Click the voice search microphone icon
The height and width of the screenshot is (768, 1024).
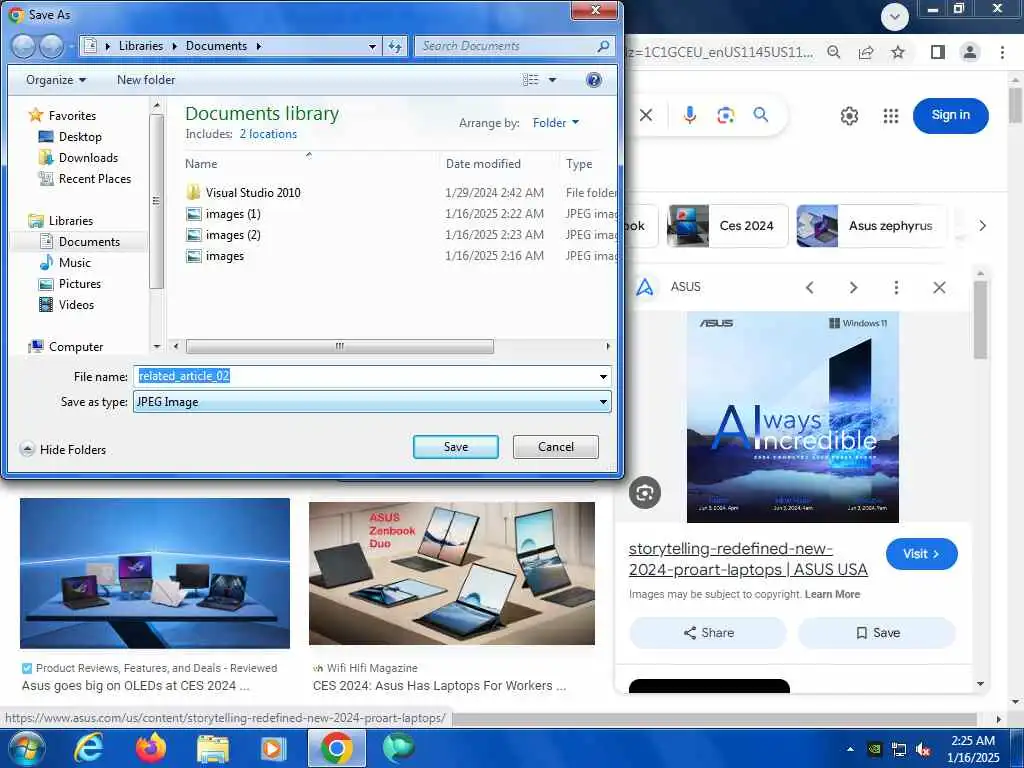[689, 115]
